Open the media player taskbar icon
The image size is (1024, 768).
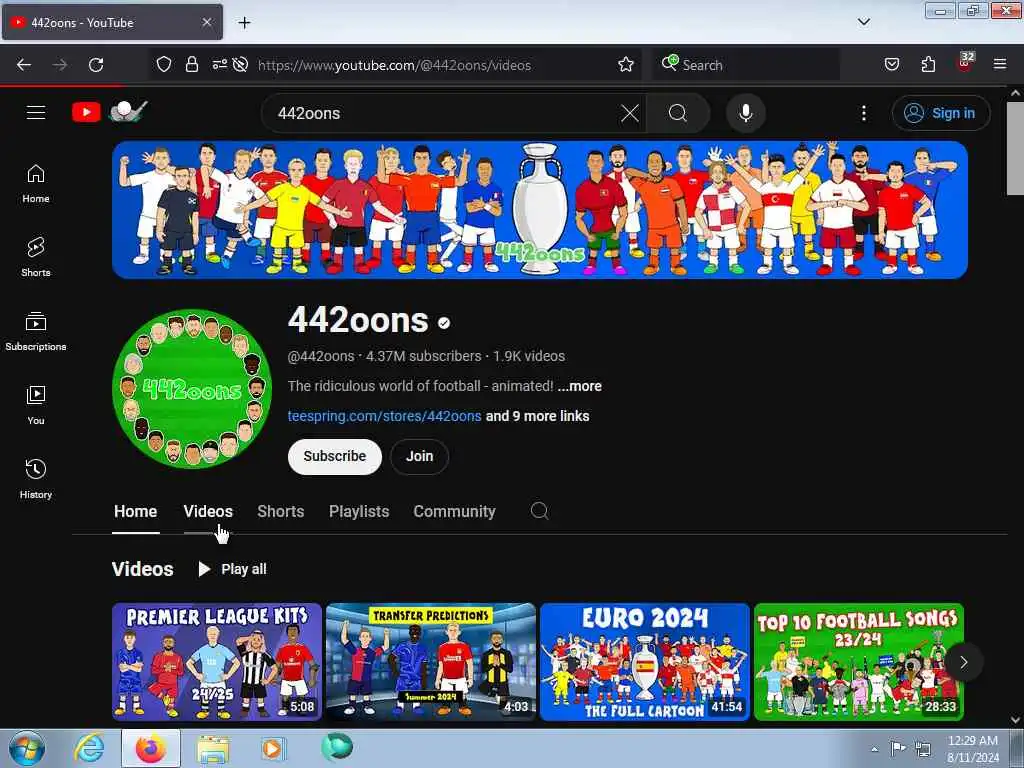[272, 748]
